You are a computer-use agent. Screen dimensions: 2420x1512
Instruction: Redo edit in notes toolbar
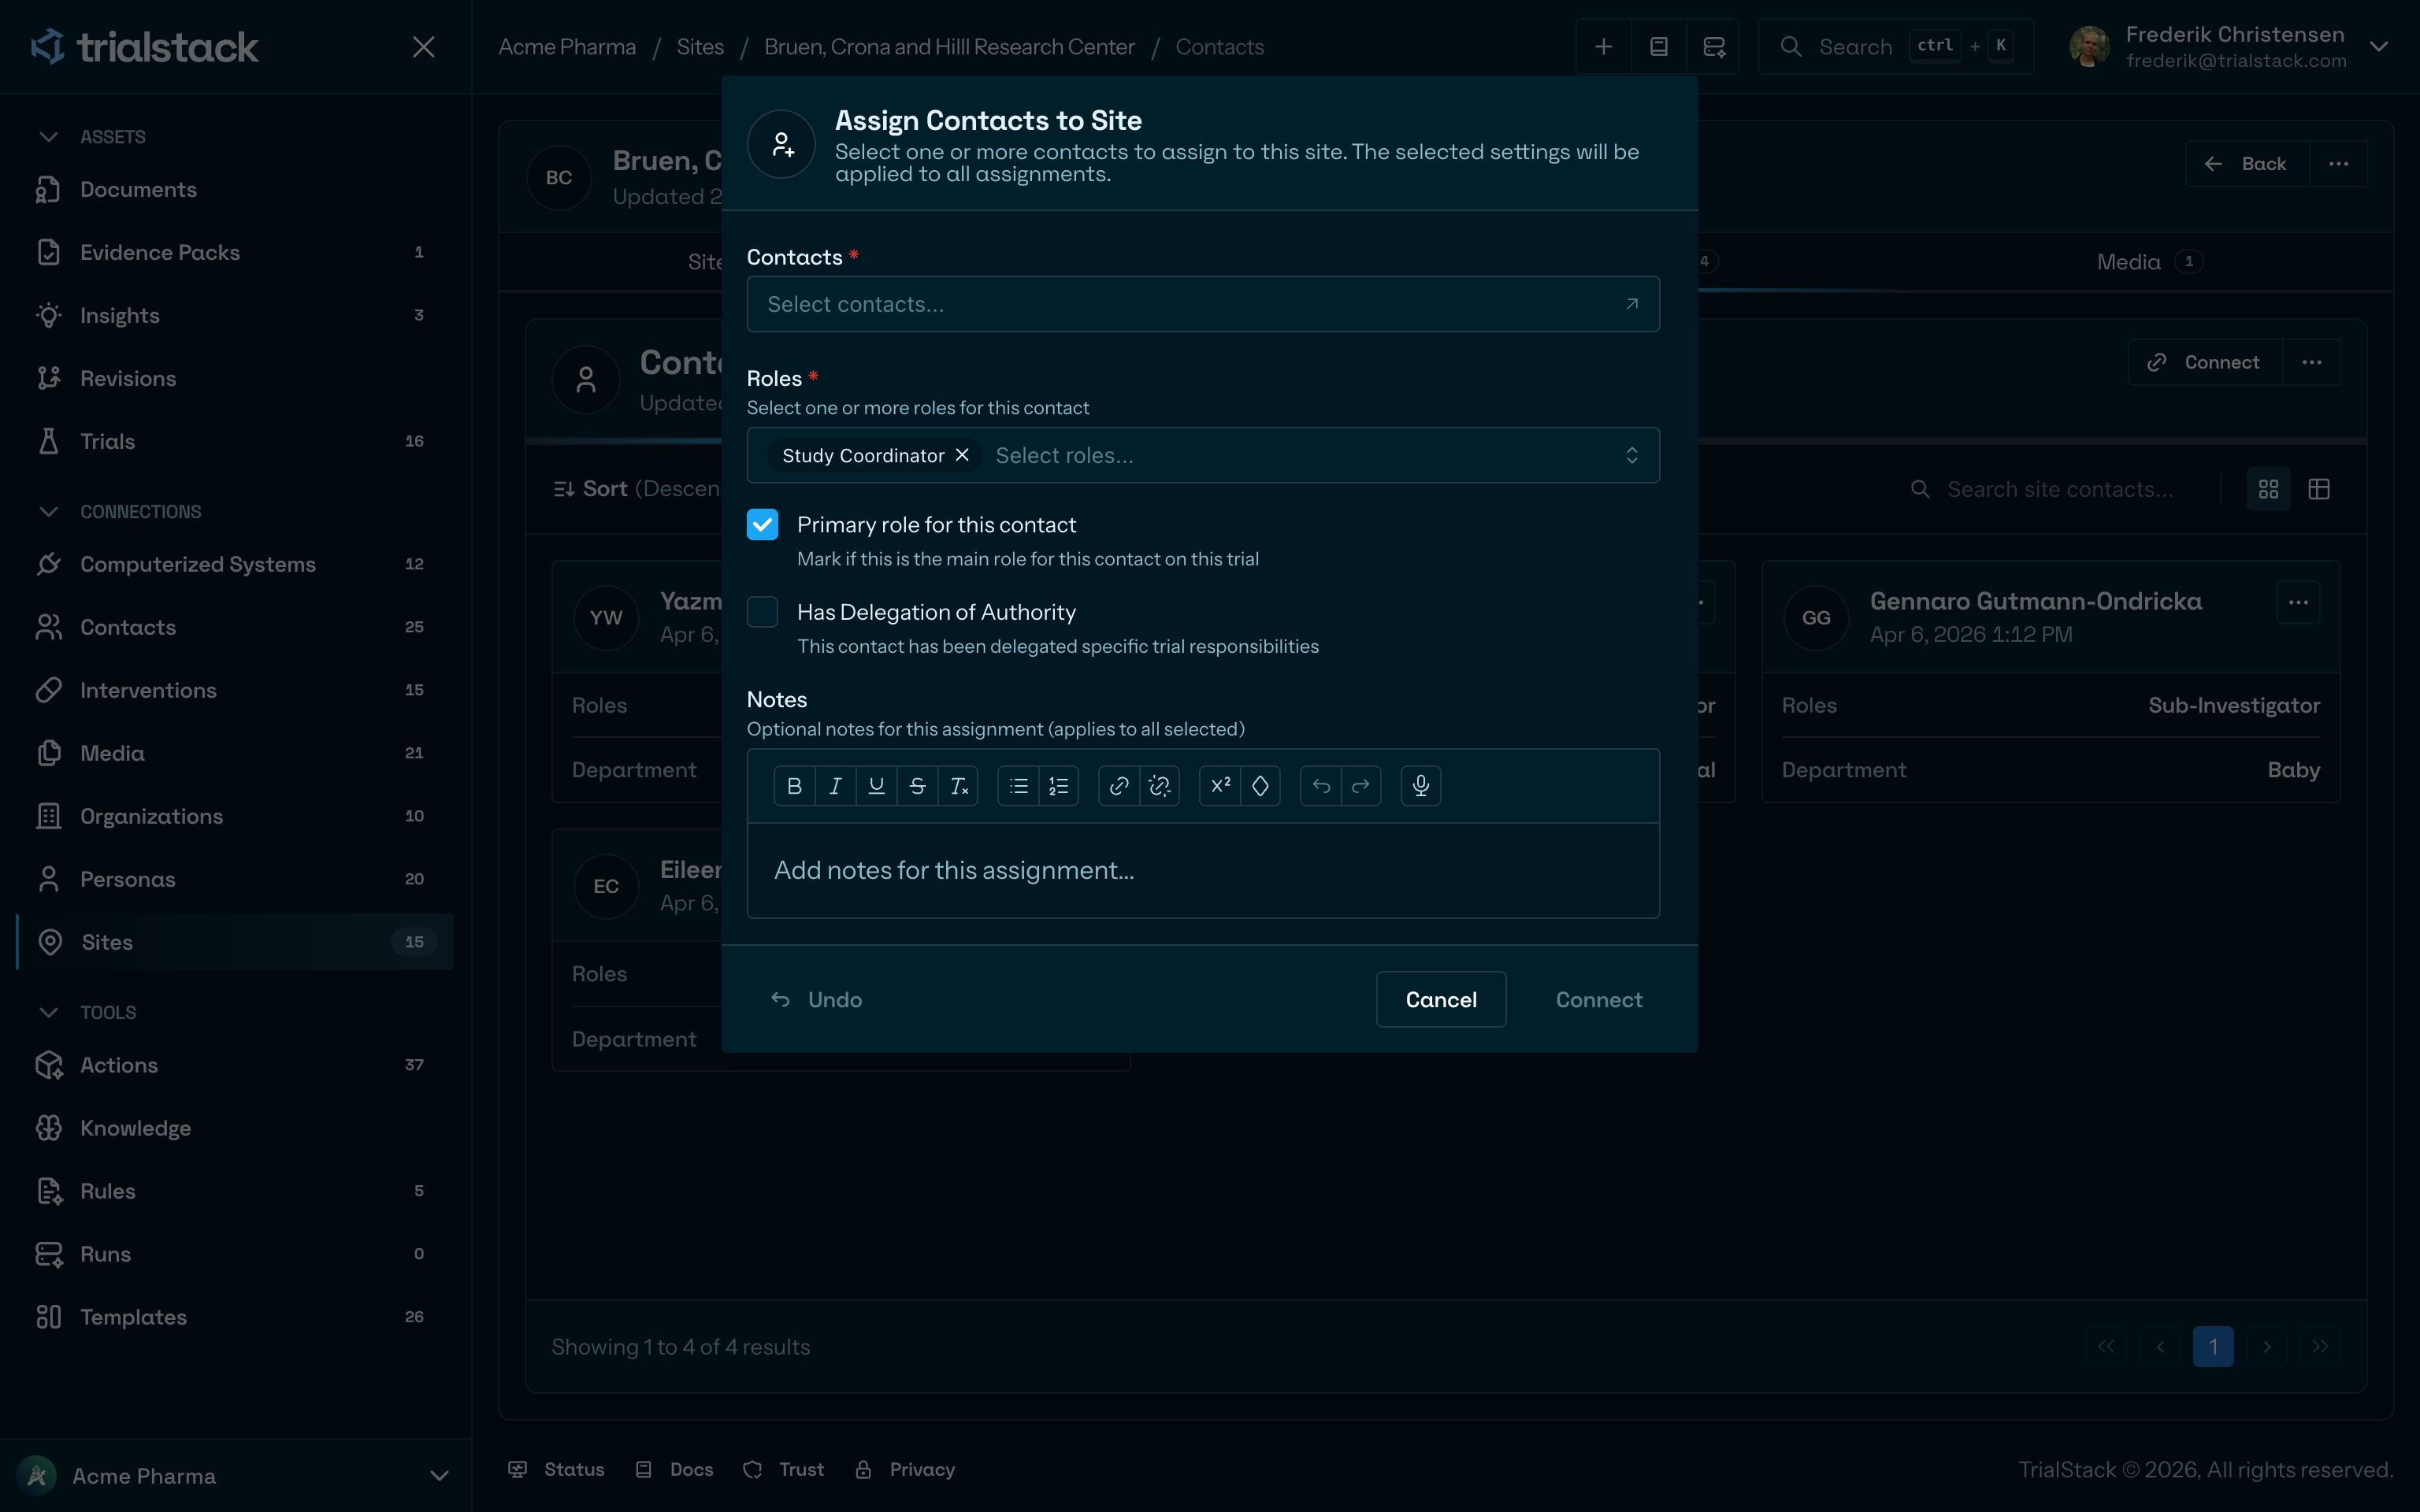[1361, 786]
